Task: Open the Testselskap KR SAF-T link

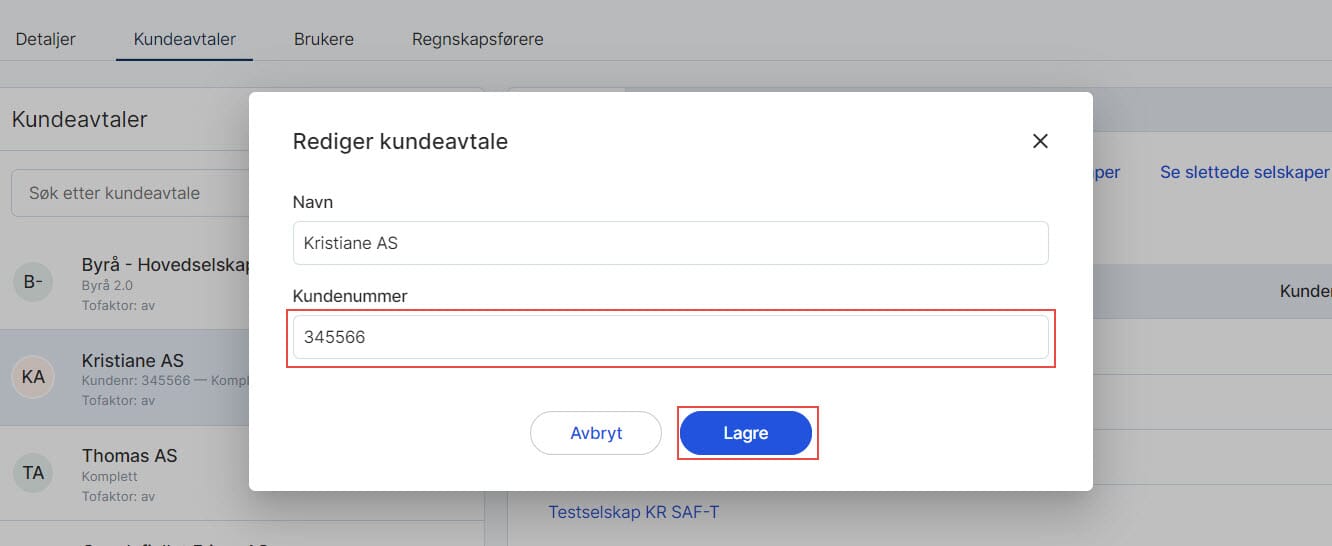Action: point(633,512)
